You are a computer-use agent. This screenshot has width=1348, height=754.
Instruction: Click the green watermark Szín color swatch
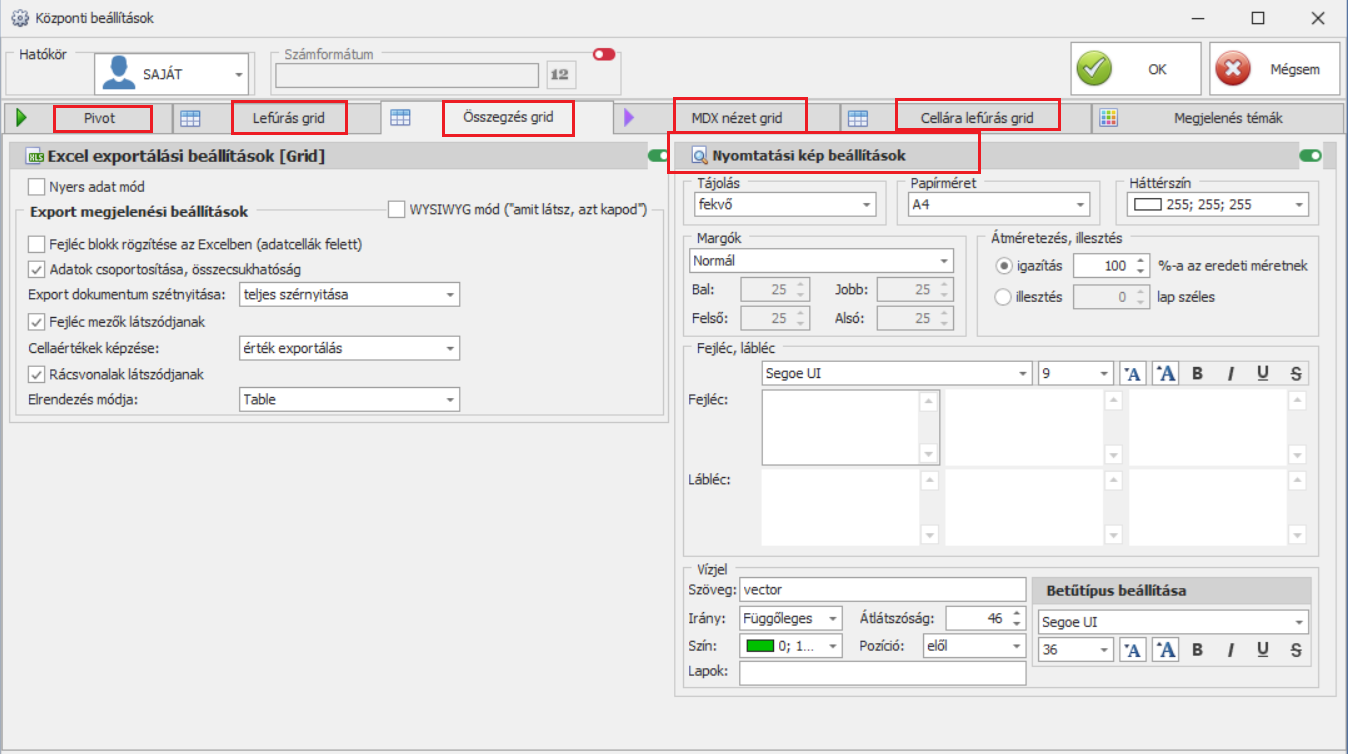(761, 646)
